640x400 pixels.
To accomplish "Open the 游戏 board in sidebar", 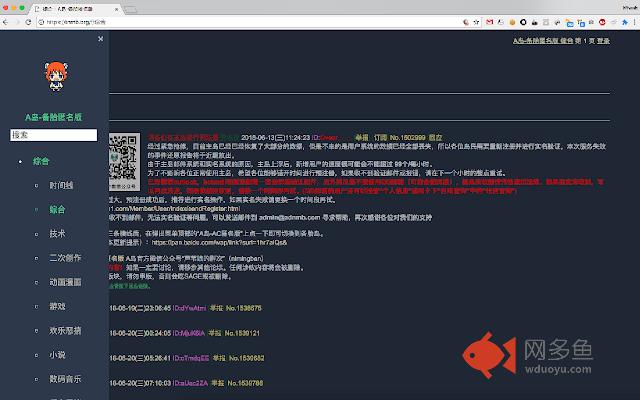I will (x=57, y=306).
